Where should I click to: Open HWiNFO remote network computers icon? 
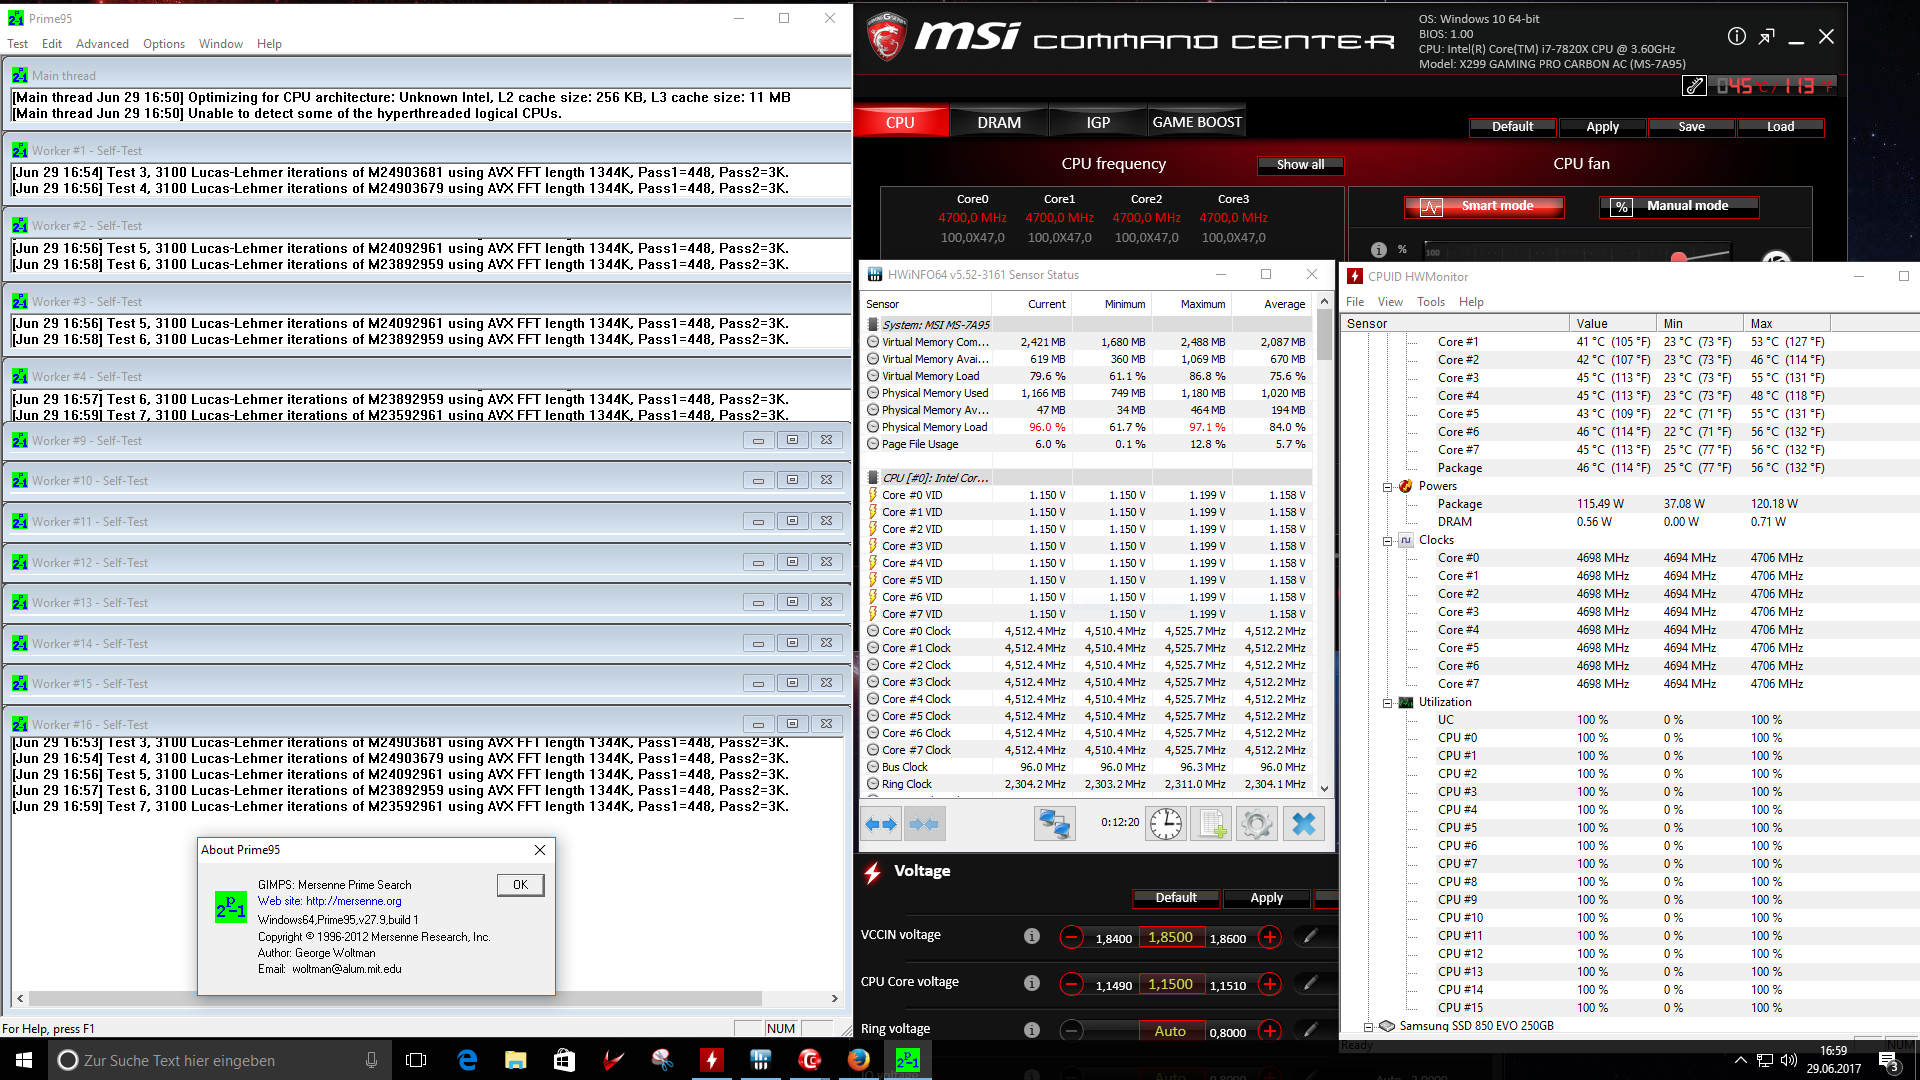coord(1054,824)
